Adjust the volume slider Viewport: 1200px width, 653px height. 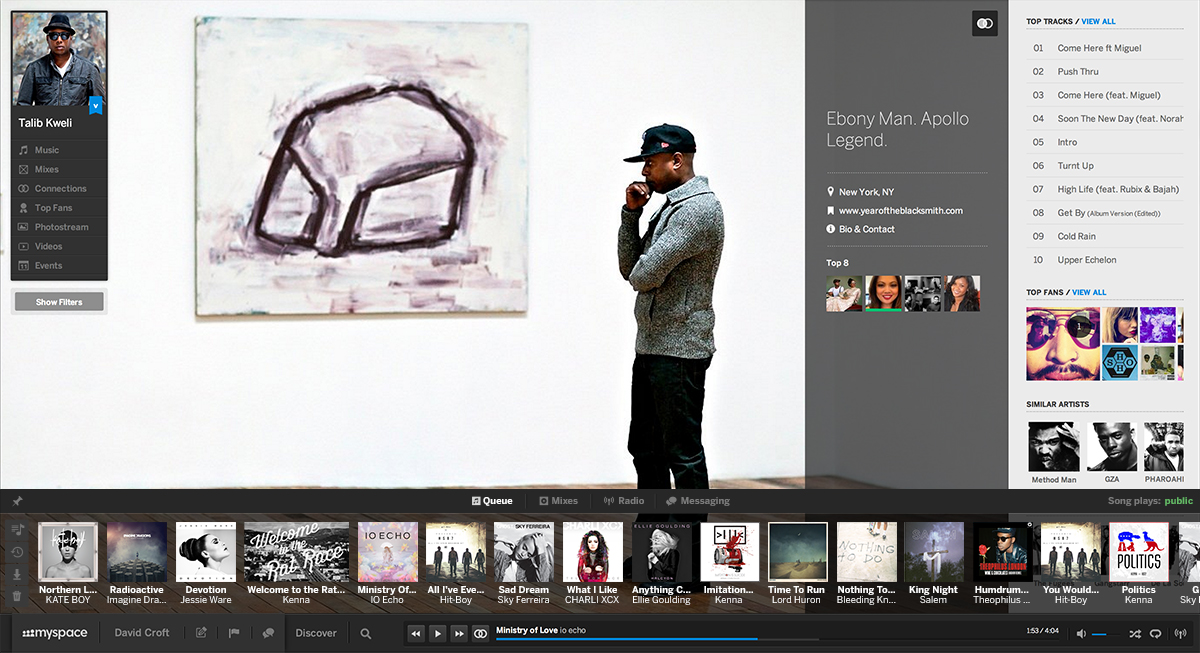(1107, 634)
